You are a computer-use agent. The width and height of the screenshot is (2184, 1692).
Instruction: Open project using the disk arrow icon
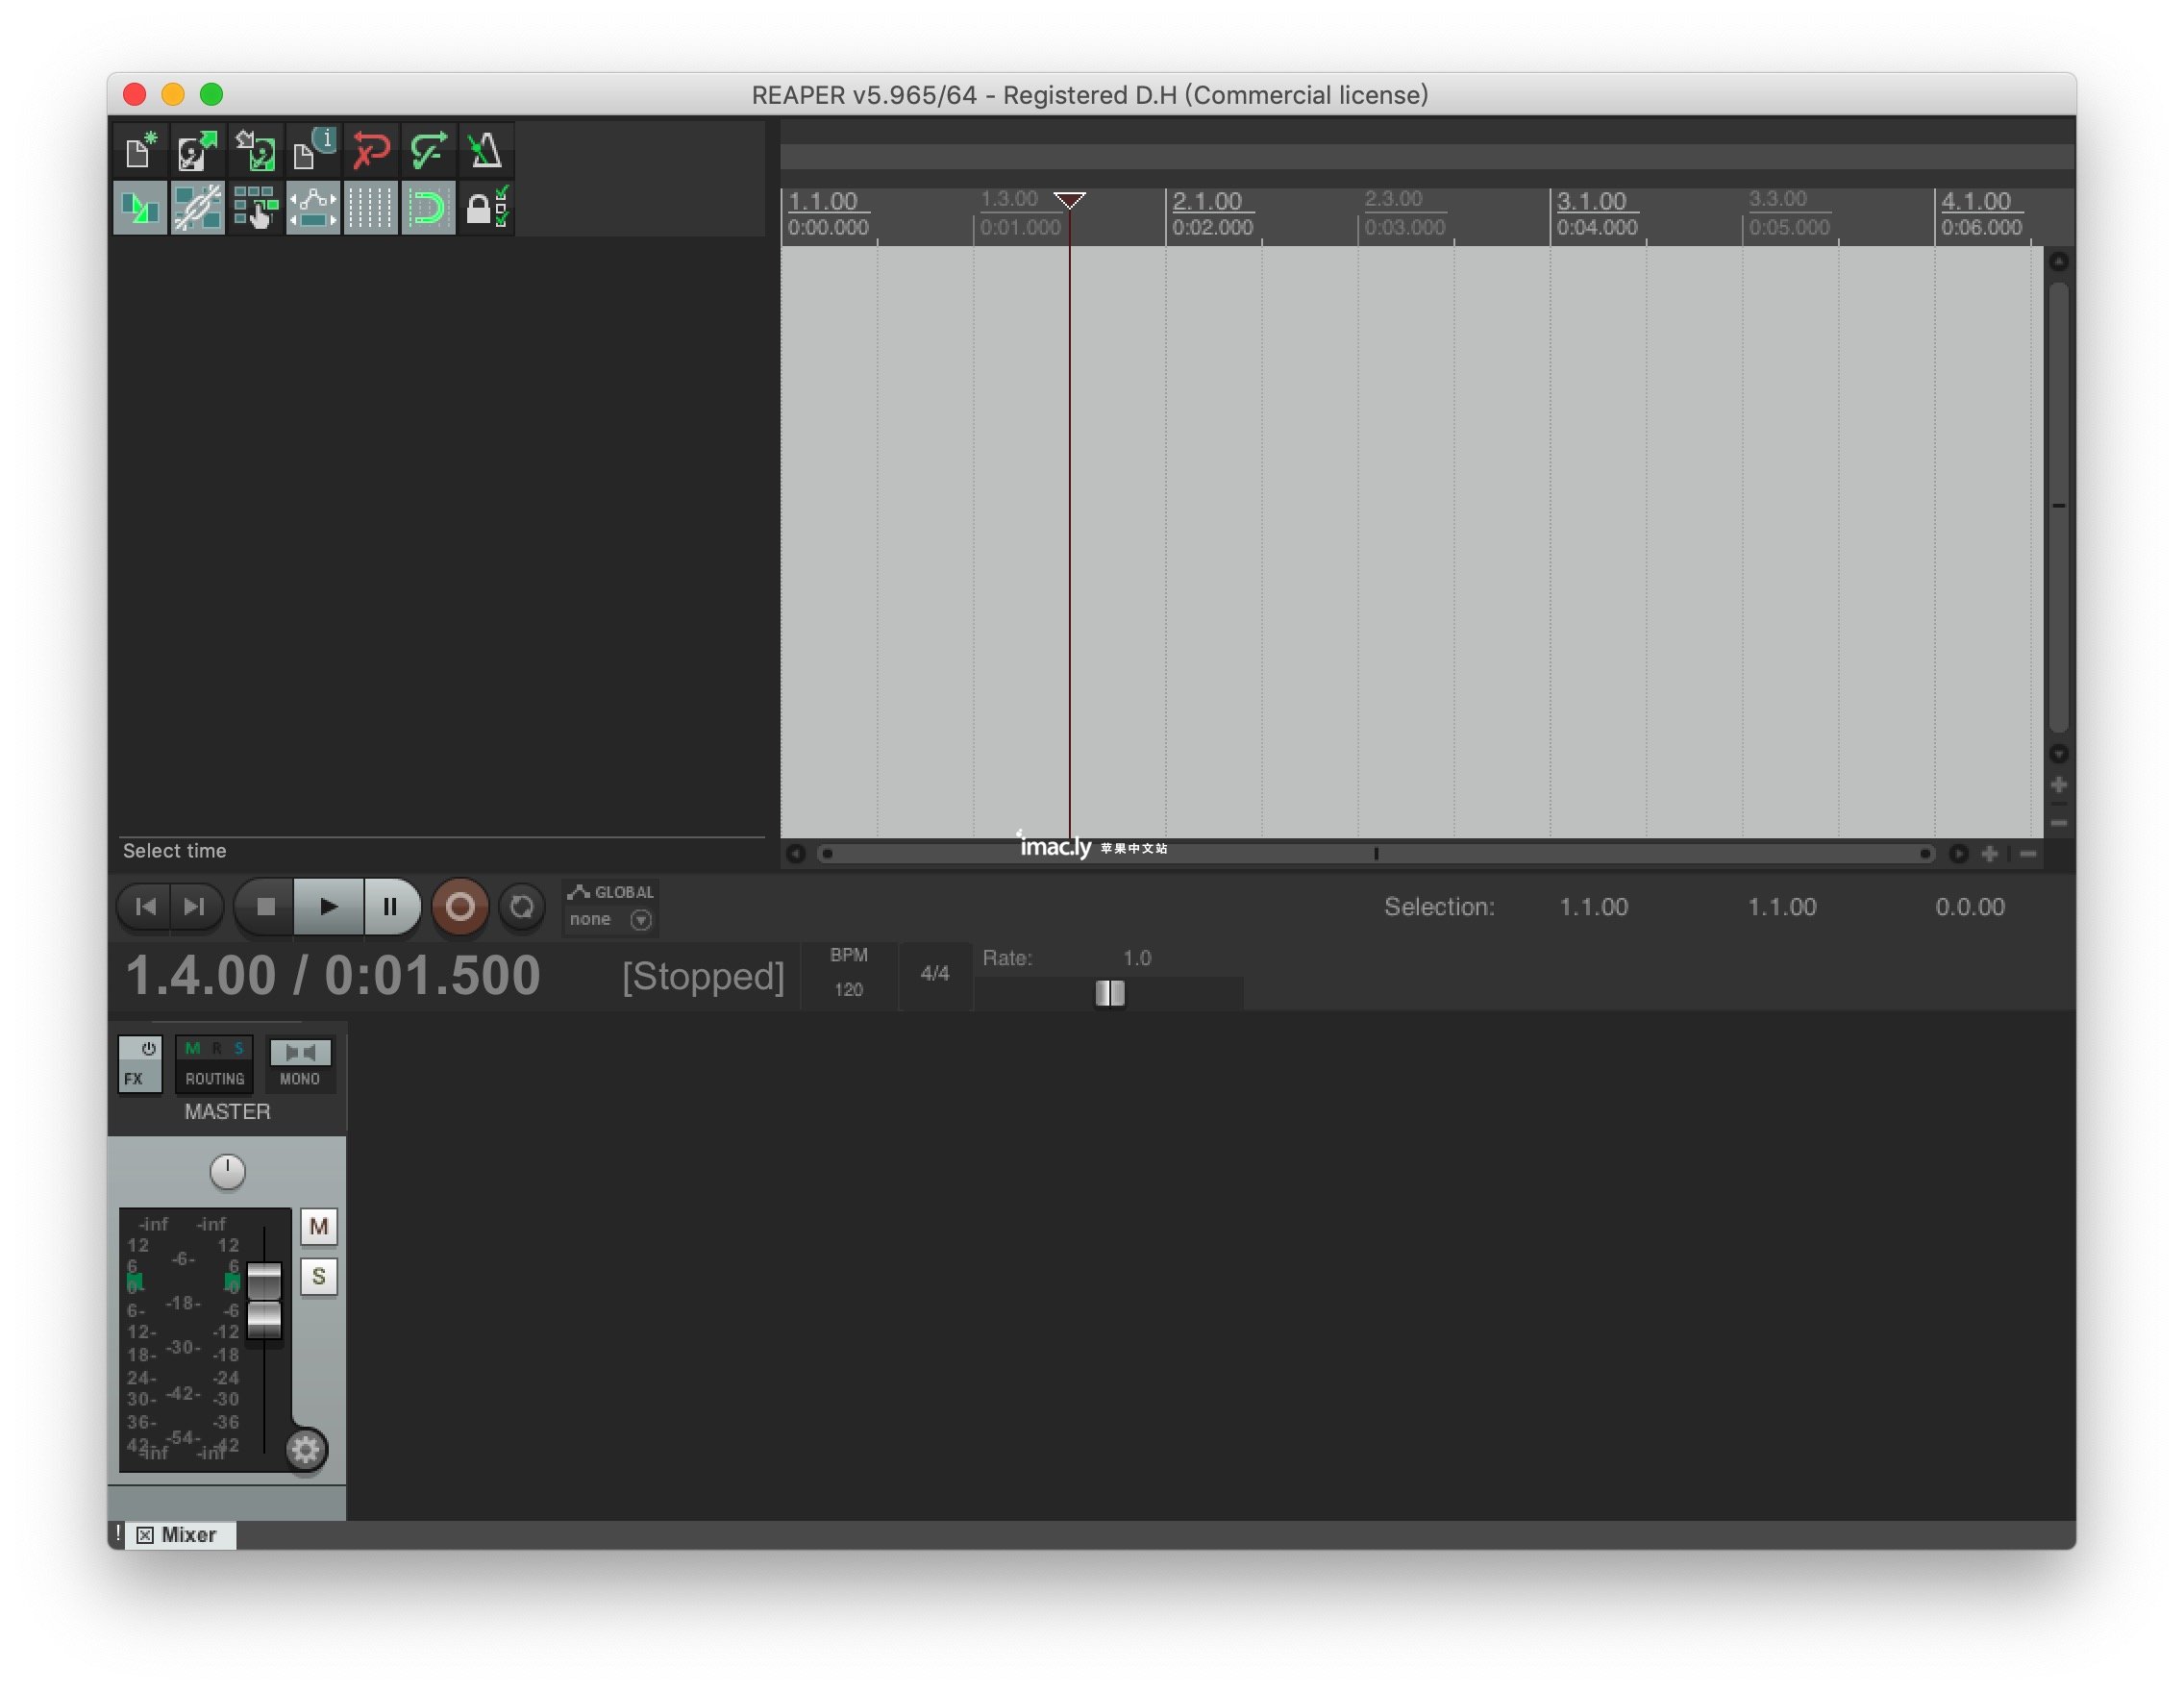[x=197, y=151]
